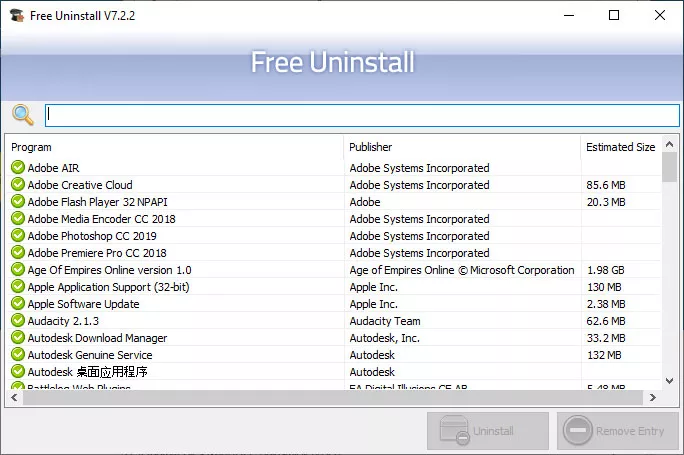684x455 pixels.
Task: Click the horizontal scrollbar thumb
Action: pos(333,397)
